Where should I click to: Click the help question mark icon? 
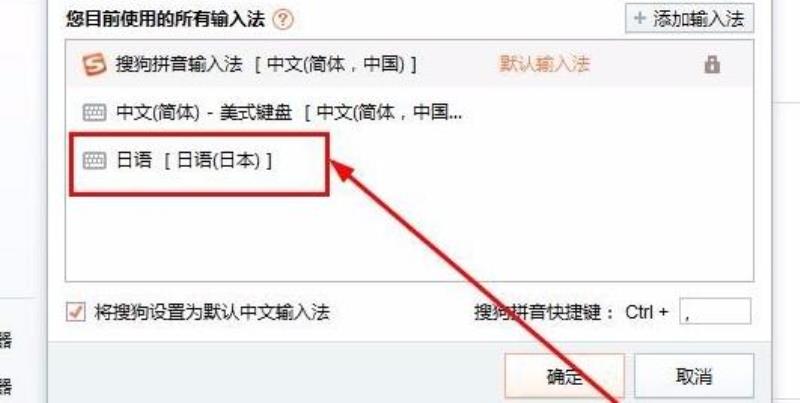click(x=283, y=20)
